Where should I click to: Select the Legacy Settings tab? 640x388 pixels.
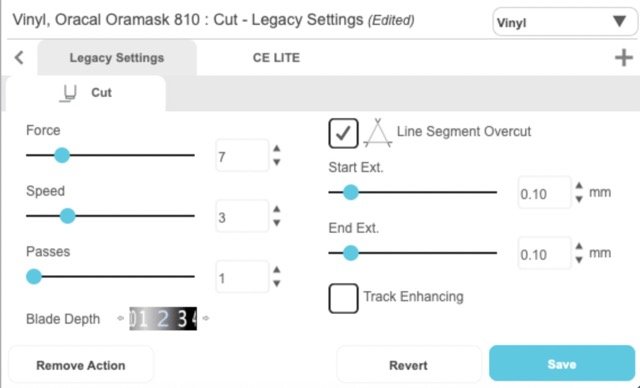pyautogui.click(x=117, y=58)
